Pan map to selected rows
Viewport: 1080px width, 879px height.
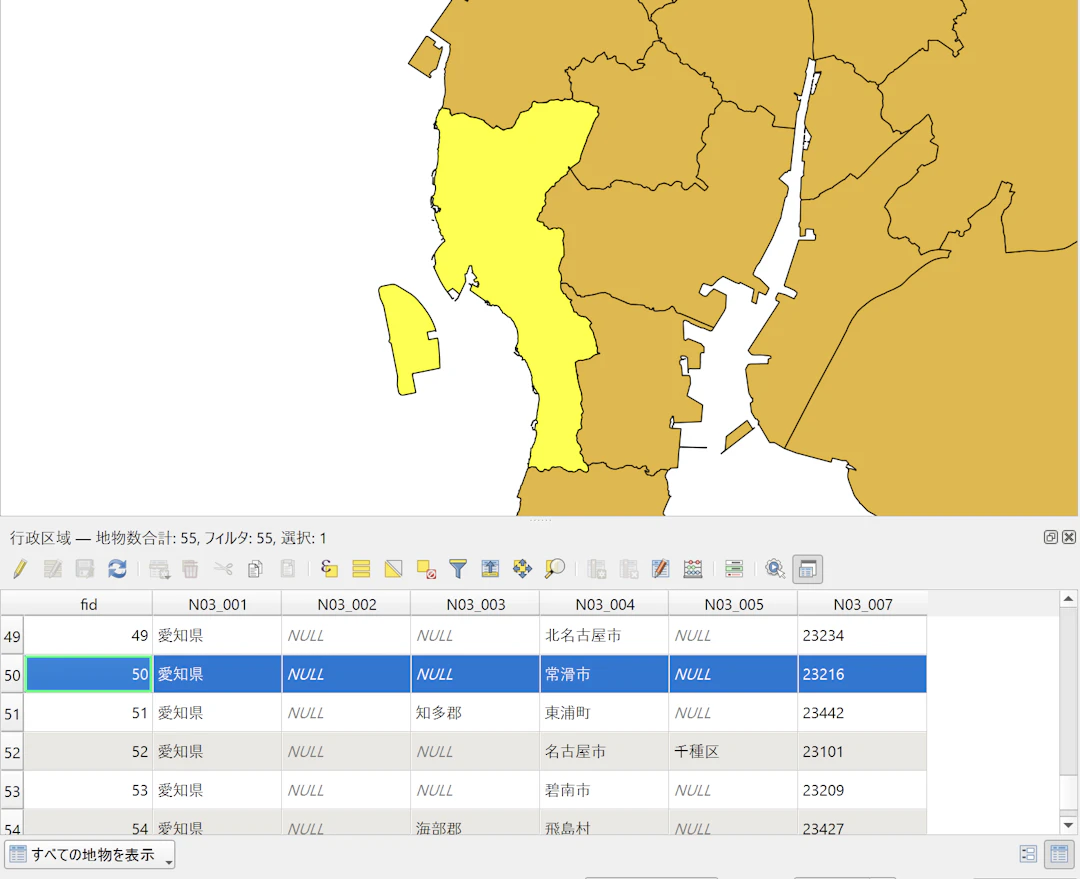(x=522, y=569)
